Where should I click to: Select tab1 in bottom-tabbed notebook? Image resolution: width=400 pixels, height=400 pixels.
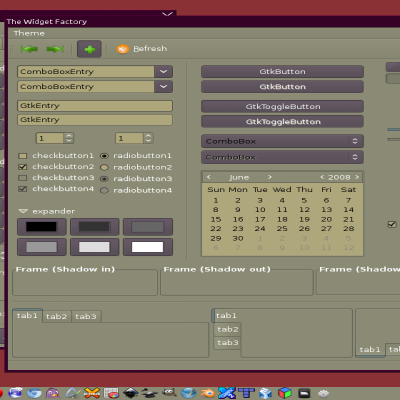pos(370,350)
